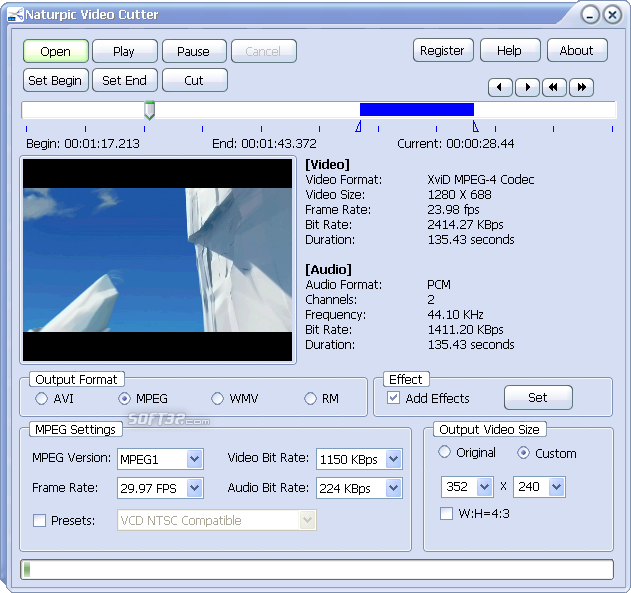Click the Current: 00:00:28.44 time text
Viewport: 631px width, 593px height.
click(456, 144)
